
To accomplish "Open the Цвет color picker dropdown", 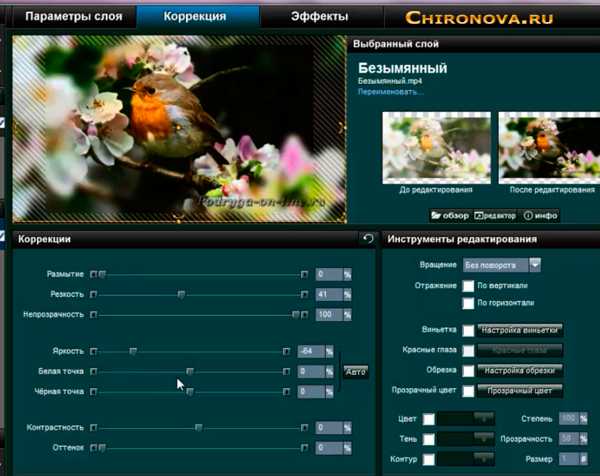I will [x=466, y=419].
